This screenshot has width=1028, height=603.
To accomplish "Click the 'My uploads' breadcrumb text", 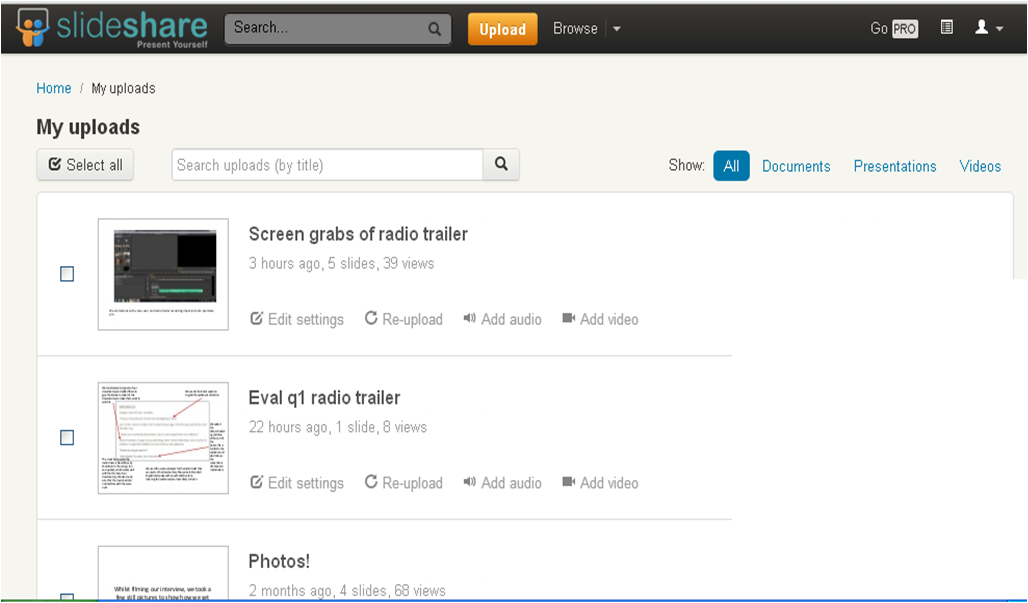I will (x=123, y=88).
